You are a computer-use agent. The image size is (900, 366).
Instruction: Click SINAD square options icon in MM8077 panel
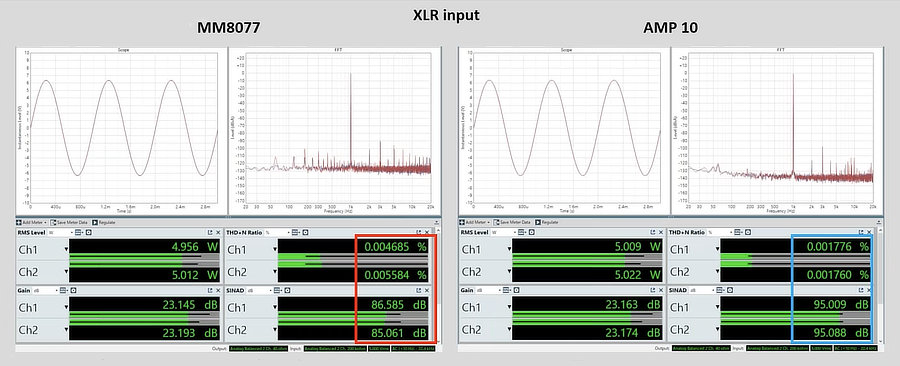coord(287,290)
